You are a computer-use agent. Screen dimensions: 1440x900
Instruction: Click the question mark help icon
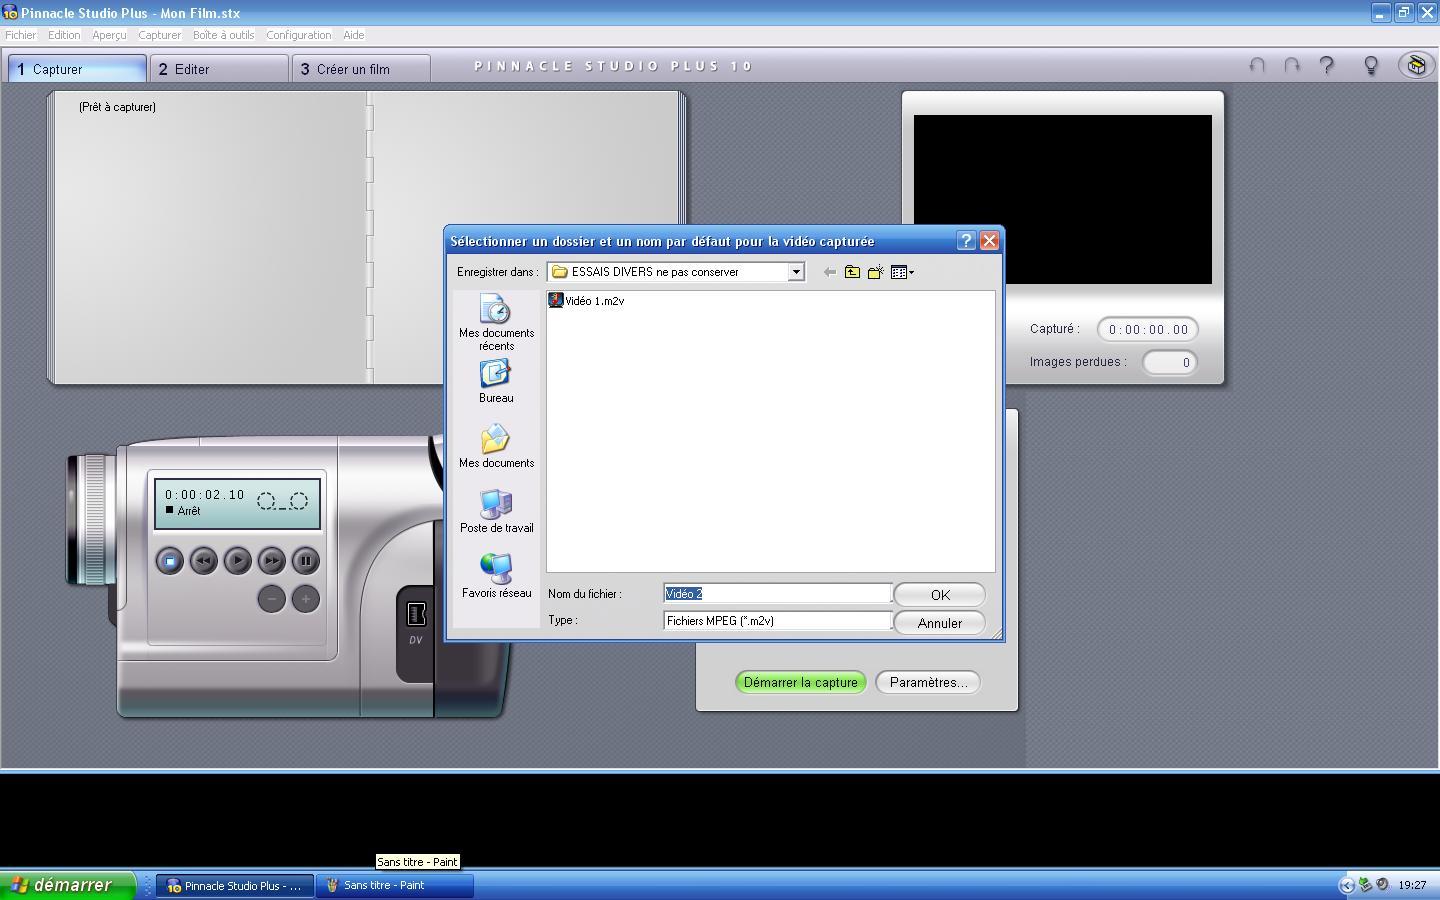point(1327,66)
